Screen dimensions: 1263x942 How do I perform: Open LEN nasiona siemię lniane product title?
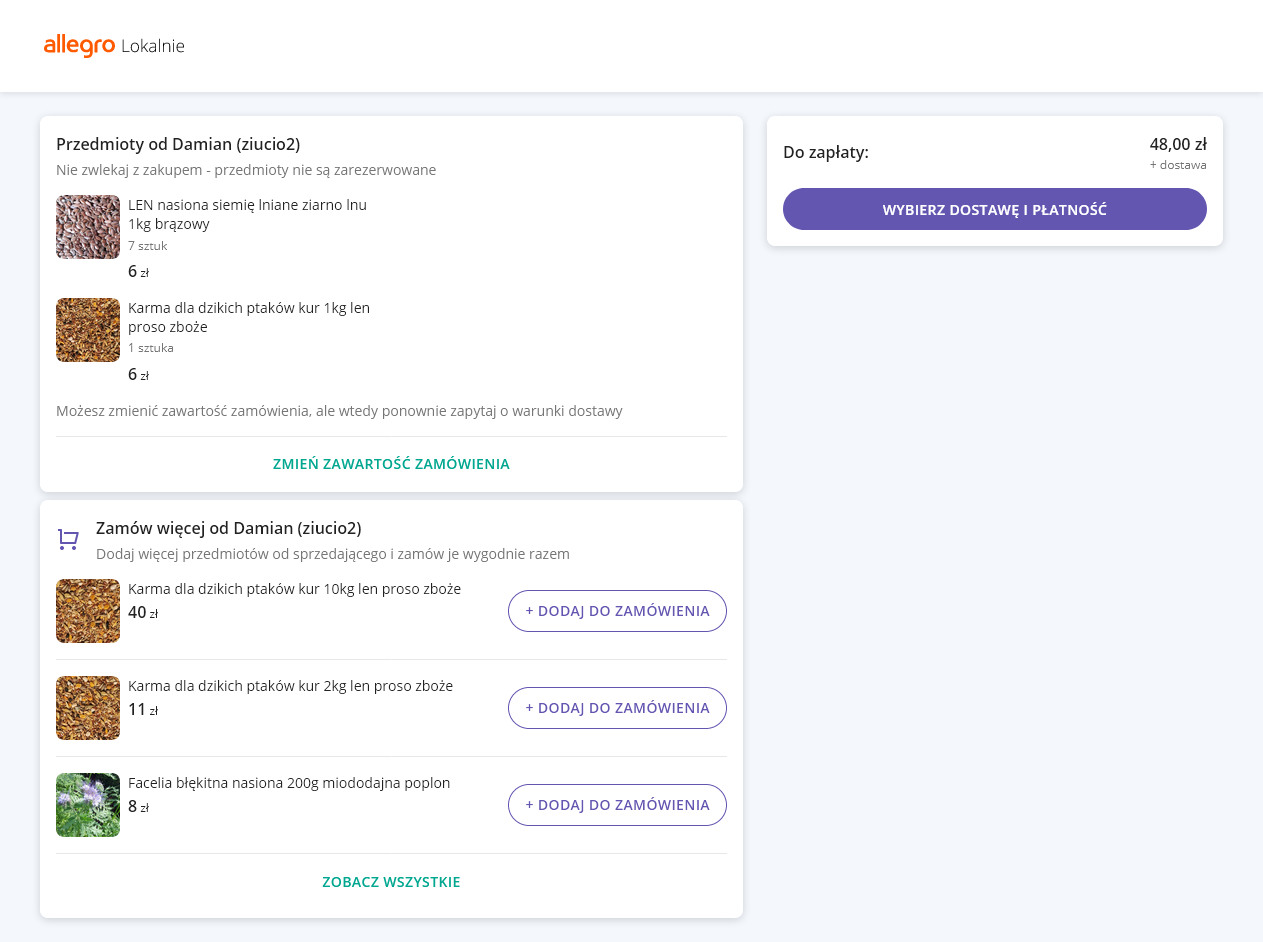coord(247,214)
